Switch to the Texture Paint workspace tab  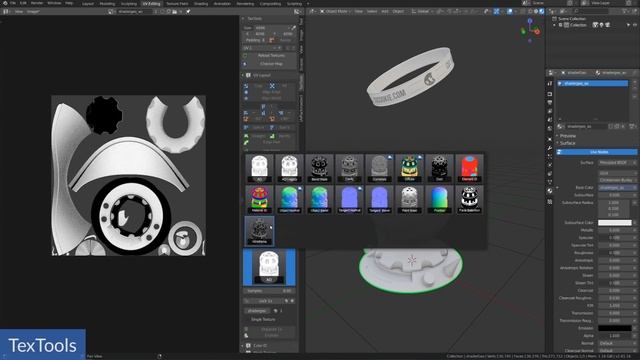[177, 3]
